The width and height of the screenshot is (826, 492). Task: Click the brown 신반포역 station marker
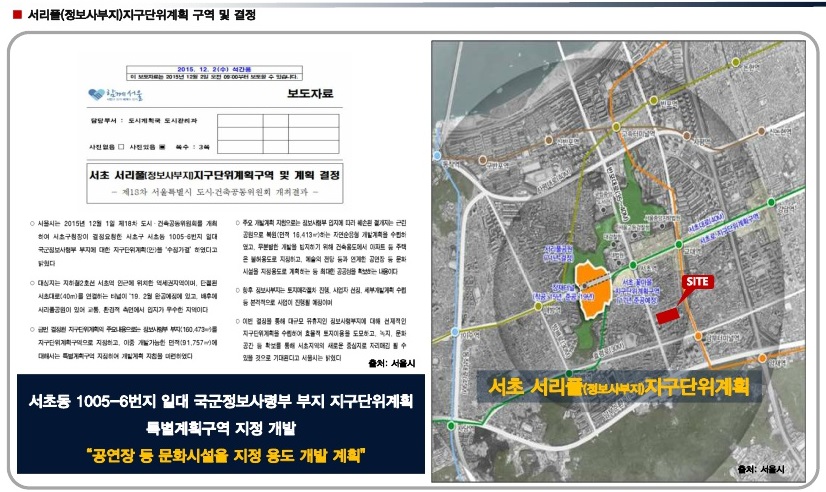coord(549,140)
